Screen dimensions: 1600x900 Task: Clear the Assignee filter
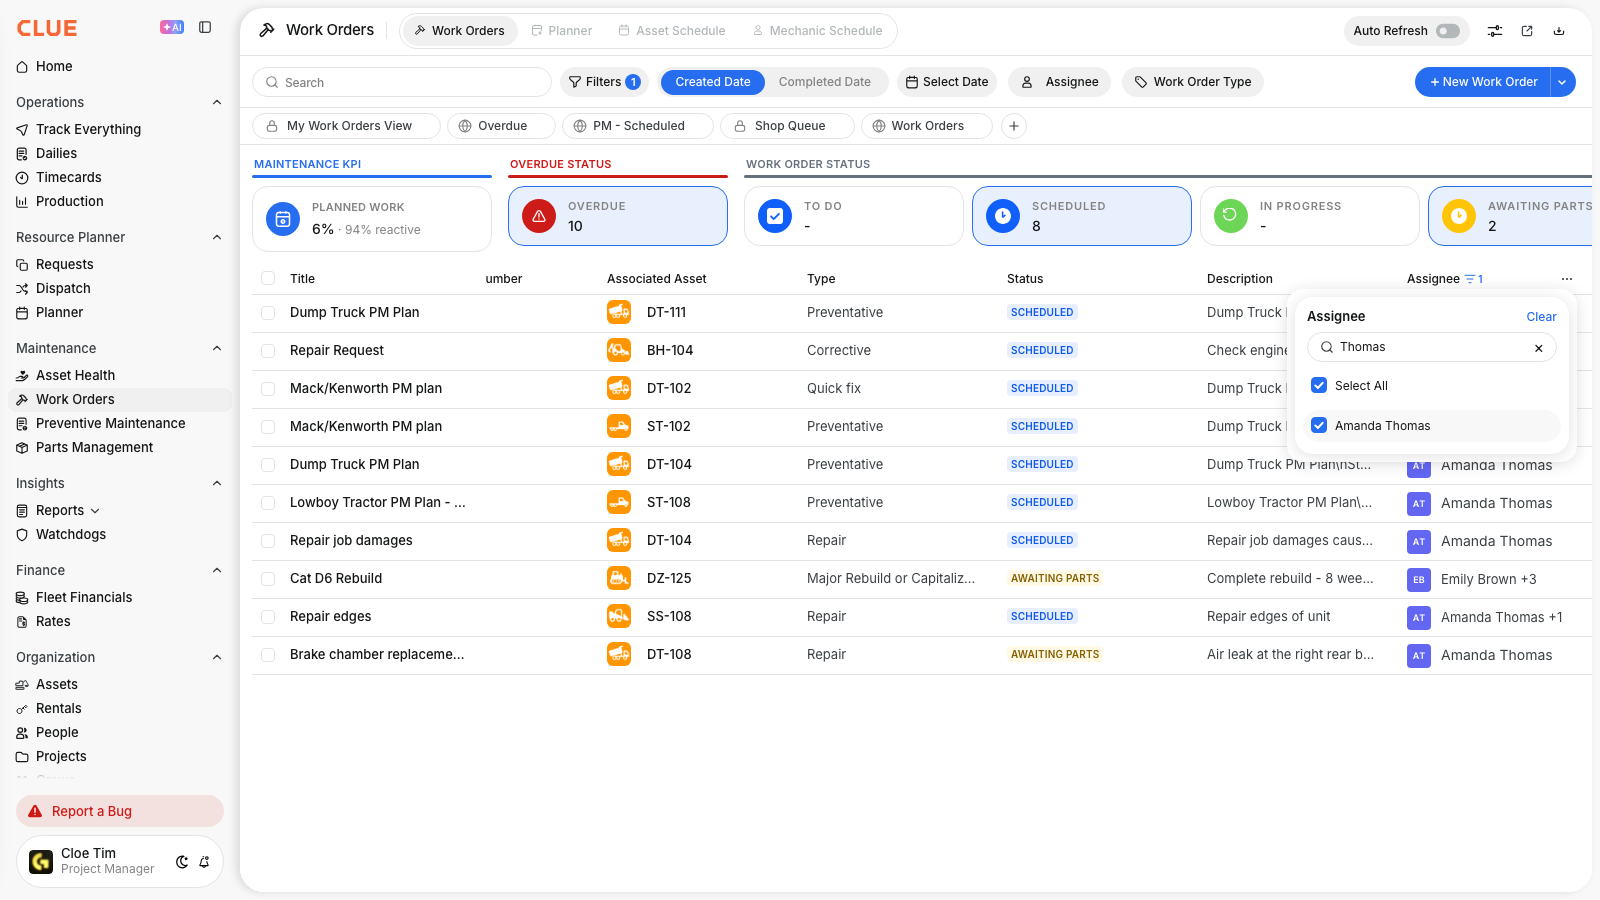pyautogui.click(x=1541, y=317)
